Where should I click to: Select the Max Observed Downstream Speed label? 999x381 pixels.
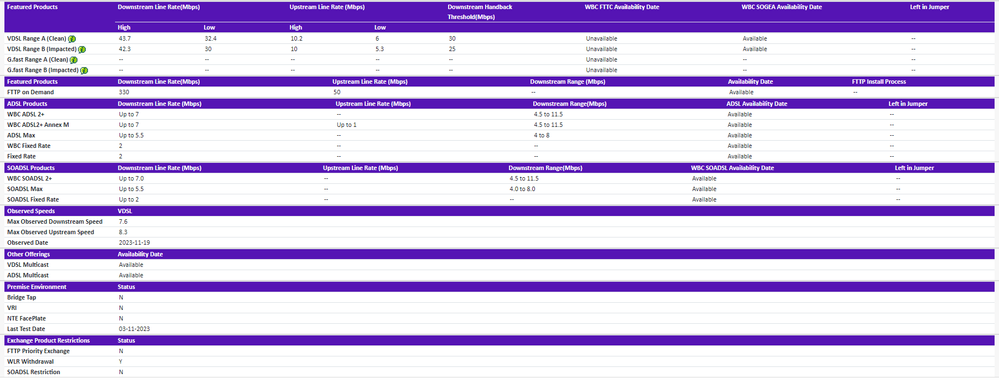point(55,222)
